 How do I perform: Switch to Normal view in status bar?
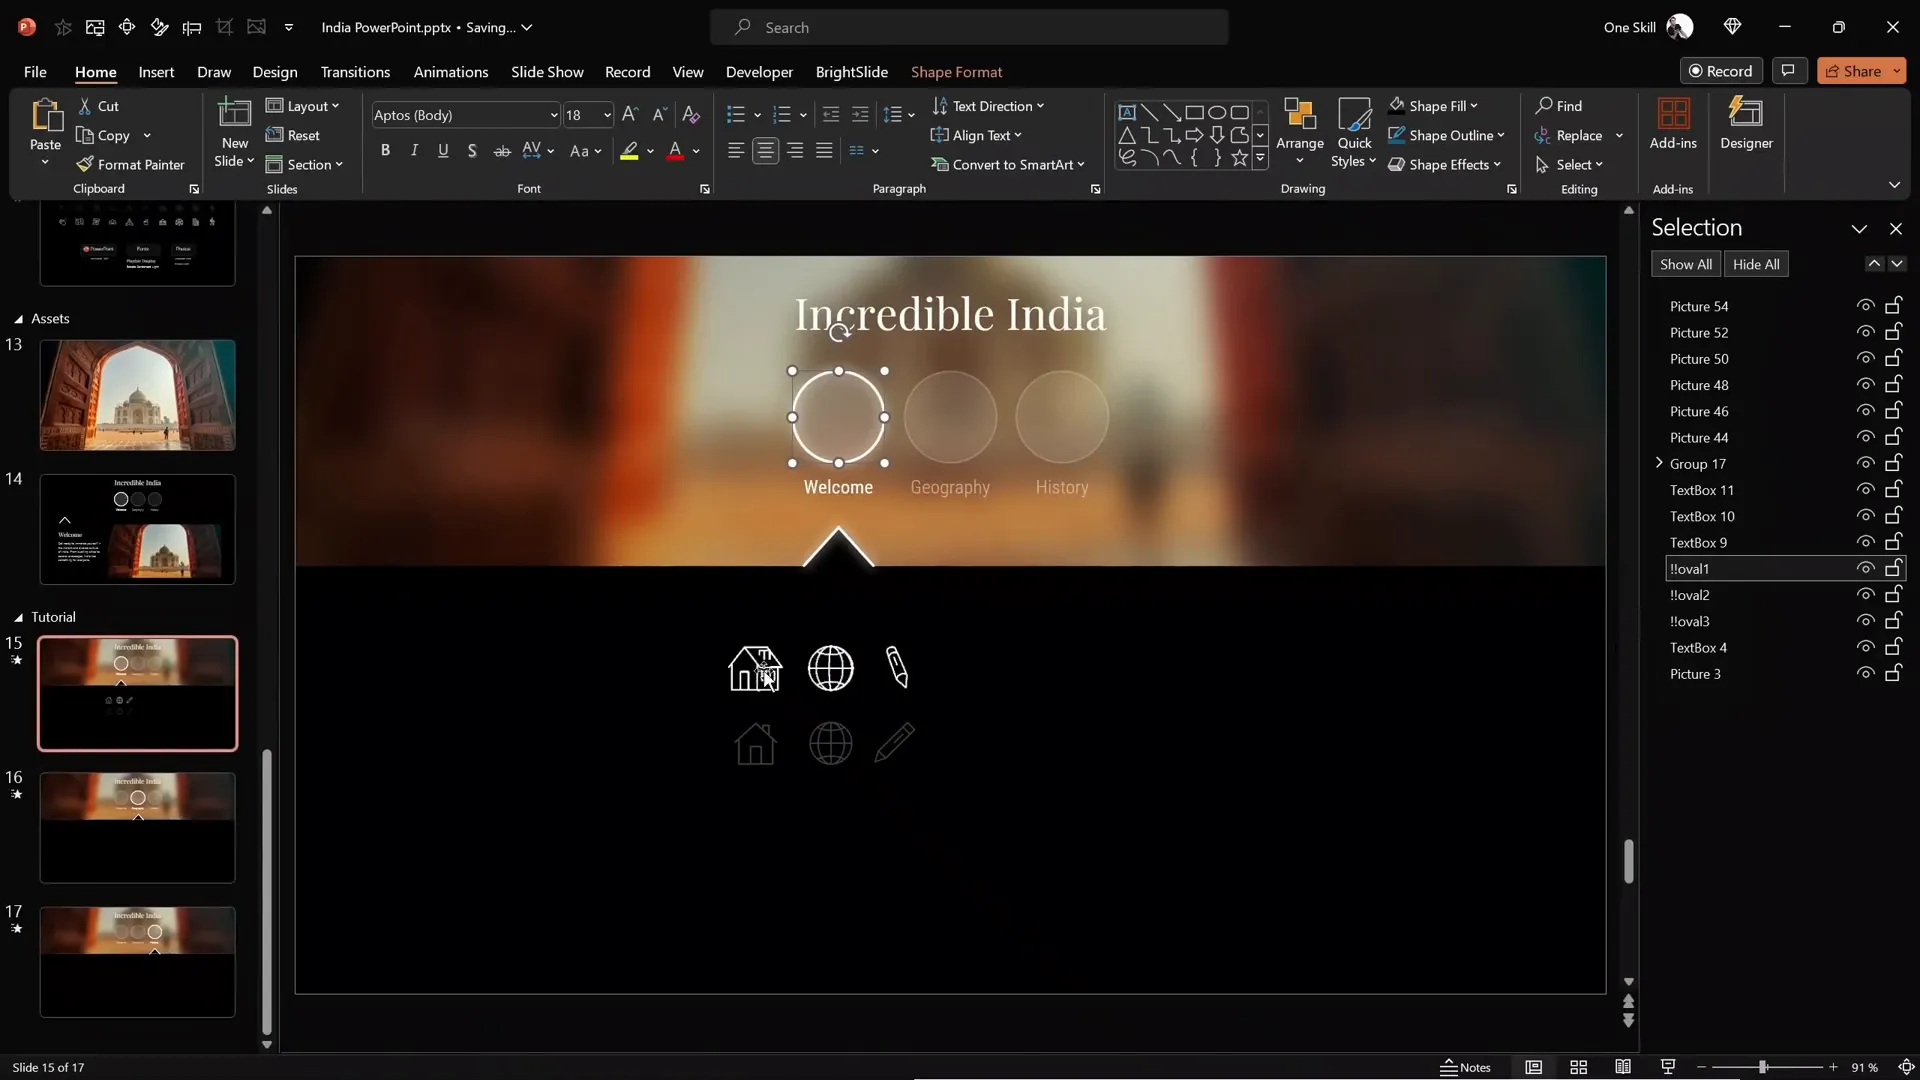[x=1533, y=1067]
